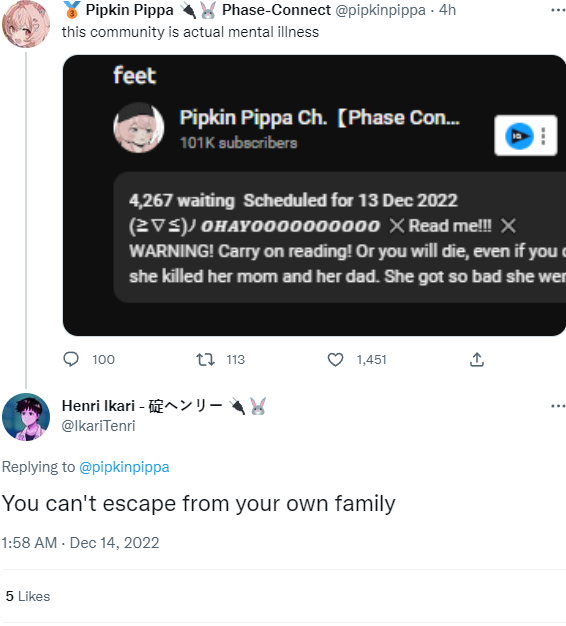This screenshot has width=566, height=626.
Task: Click the 113 retweets count
Action: point(236,360)
